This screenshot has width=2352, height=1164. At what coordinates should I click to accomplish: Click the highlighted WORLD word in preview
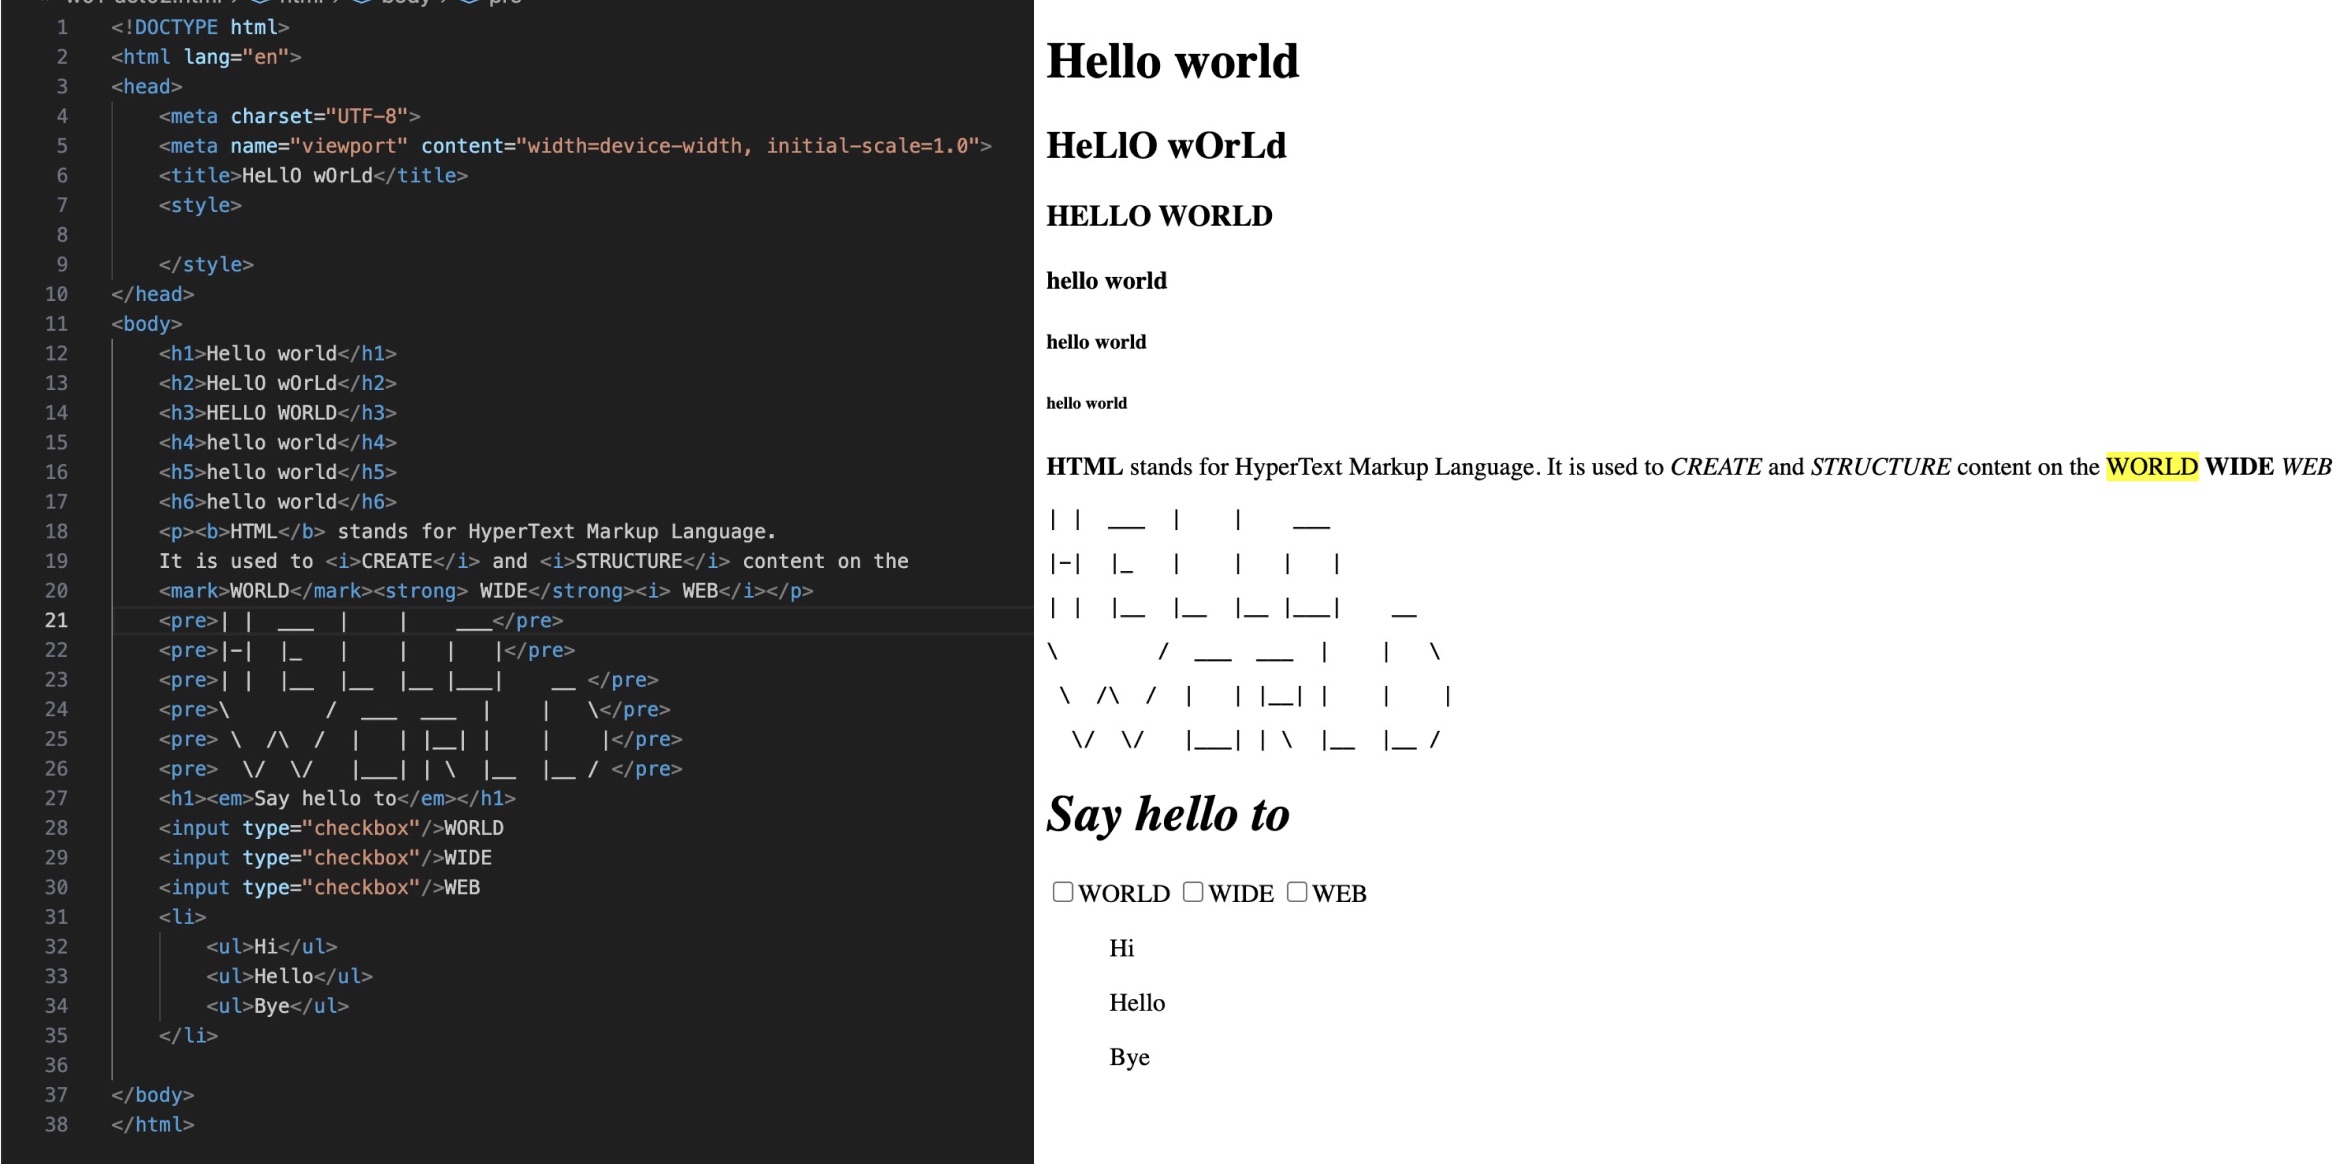pos(2151,467)
